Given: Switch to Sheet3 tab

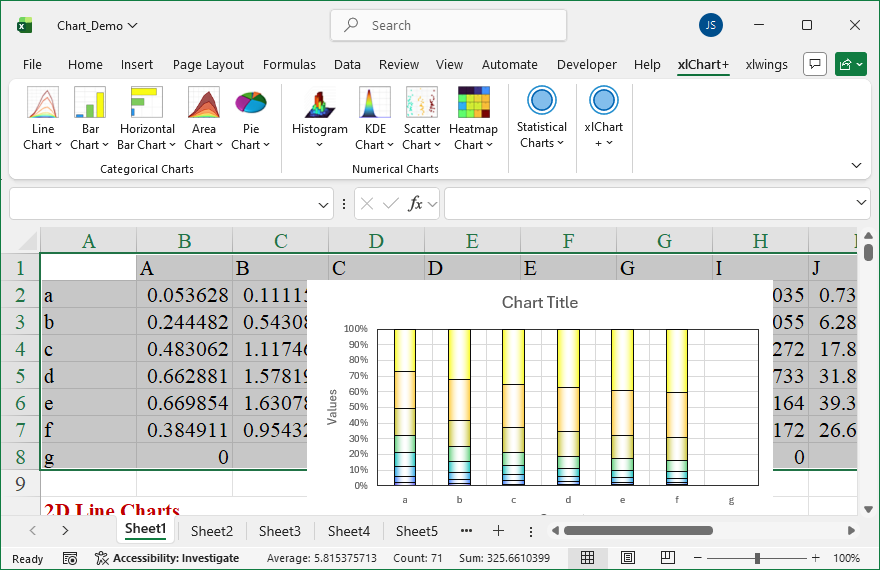Looking at the screenshot, I should tap(280, 531).
